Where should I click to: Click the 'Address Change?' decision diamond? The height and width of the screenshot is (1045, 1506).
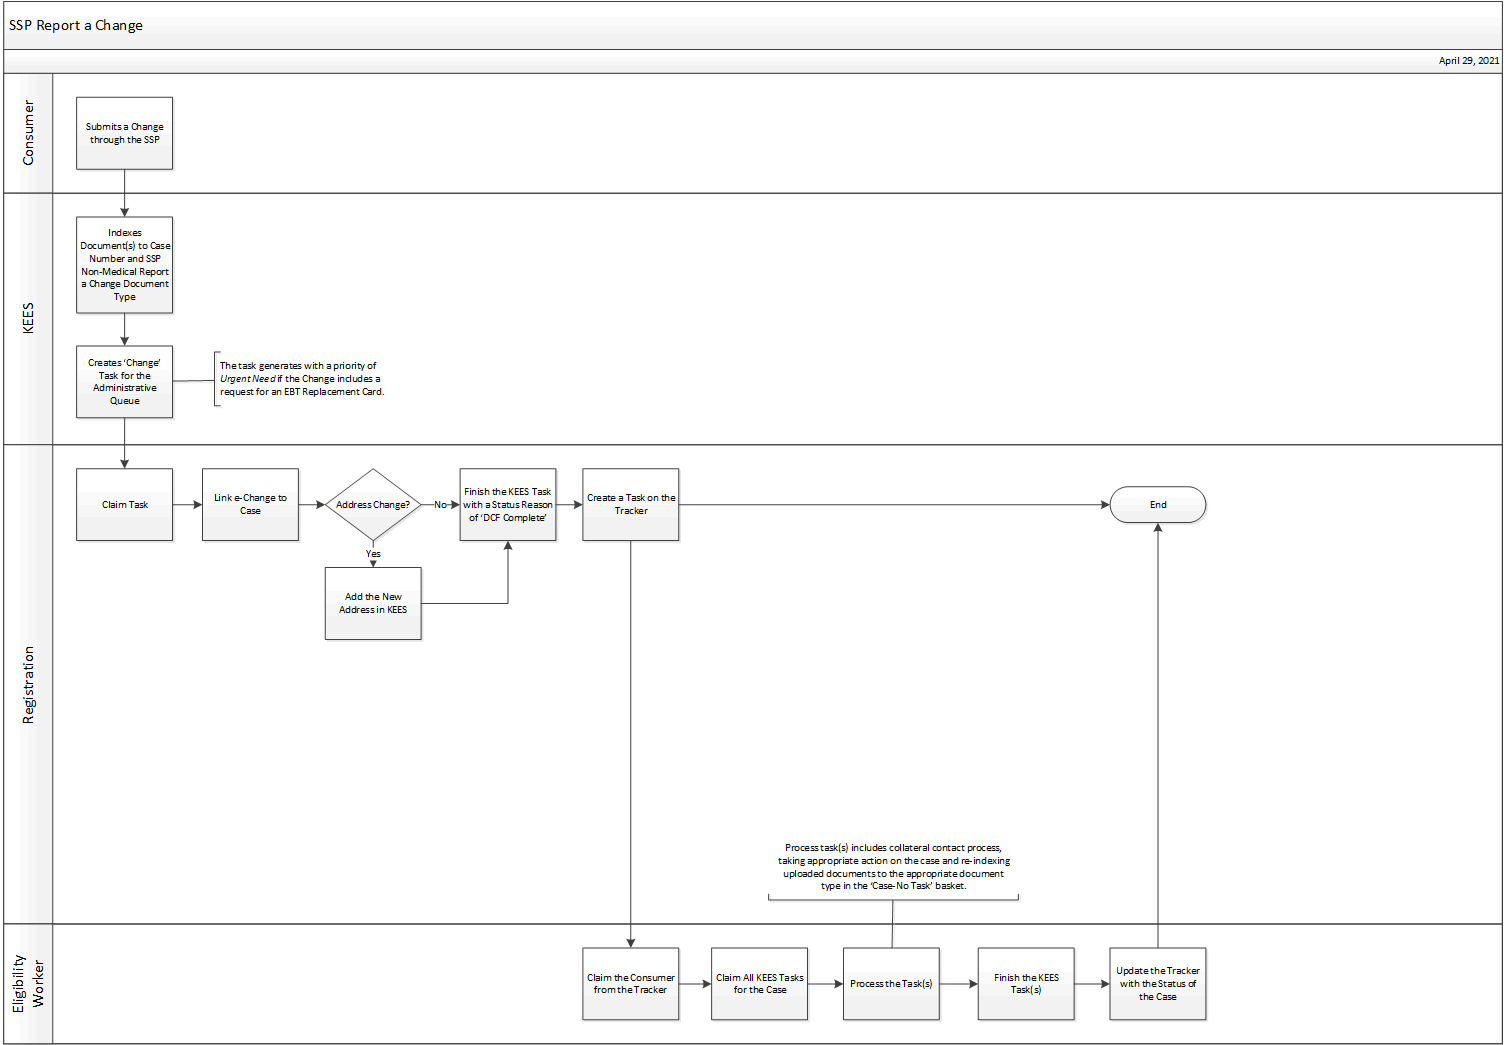pos(373,505)
